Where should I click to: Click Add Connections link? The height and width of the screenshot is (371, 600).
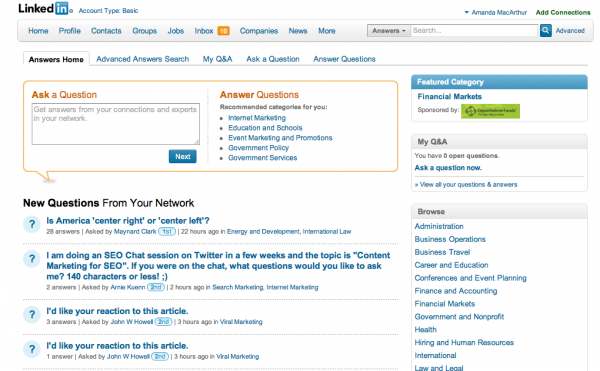(x=563, y=13)
